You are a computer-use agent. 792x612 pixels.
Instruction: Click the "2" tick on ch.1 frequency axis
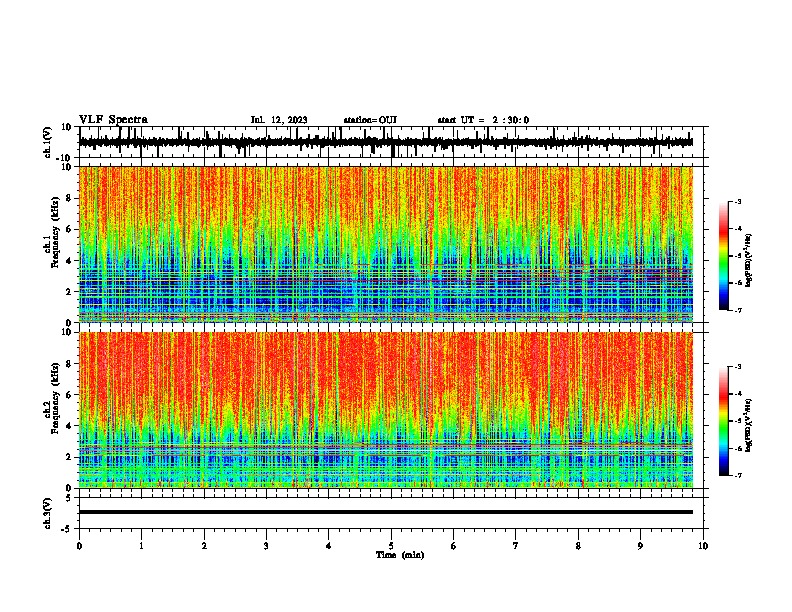(x=70, y=291)
